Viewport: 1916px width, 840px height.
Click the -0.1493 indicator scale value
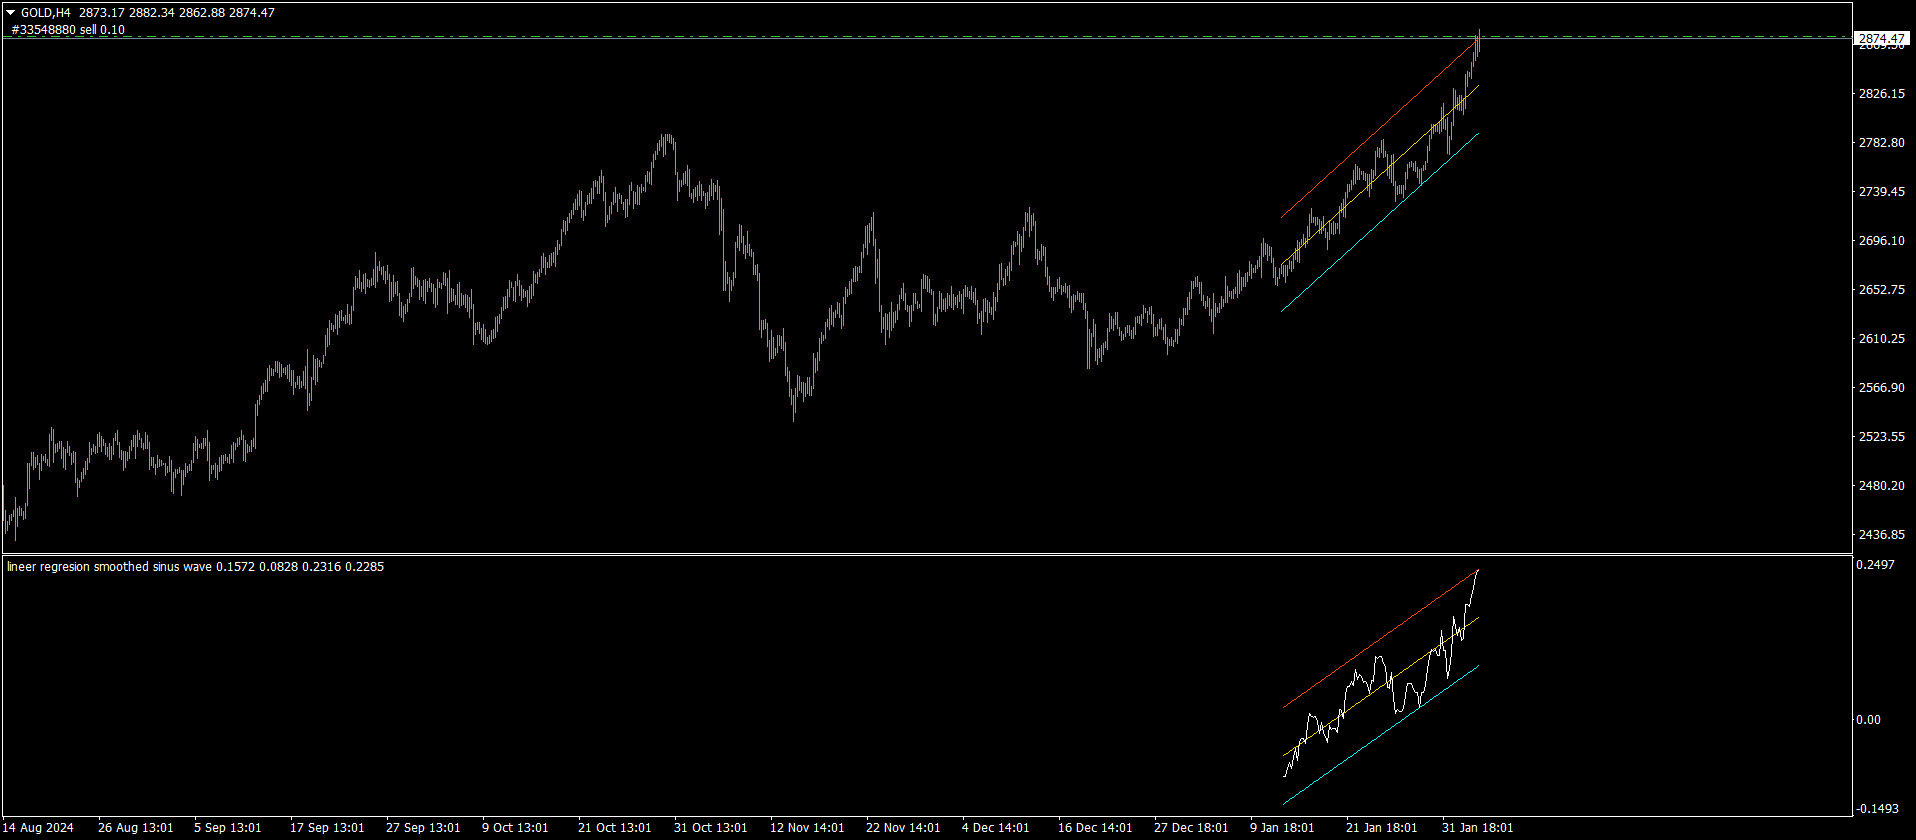(x=1877, y=809)
